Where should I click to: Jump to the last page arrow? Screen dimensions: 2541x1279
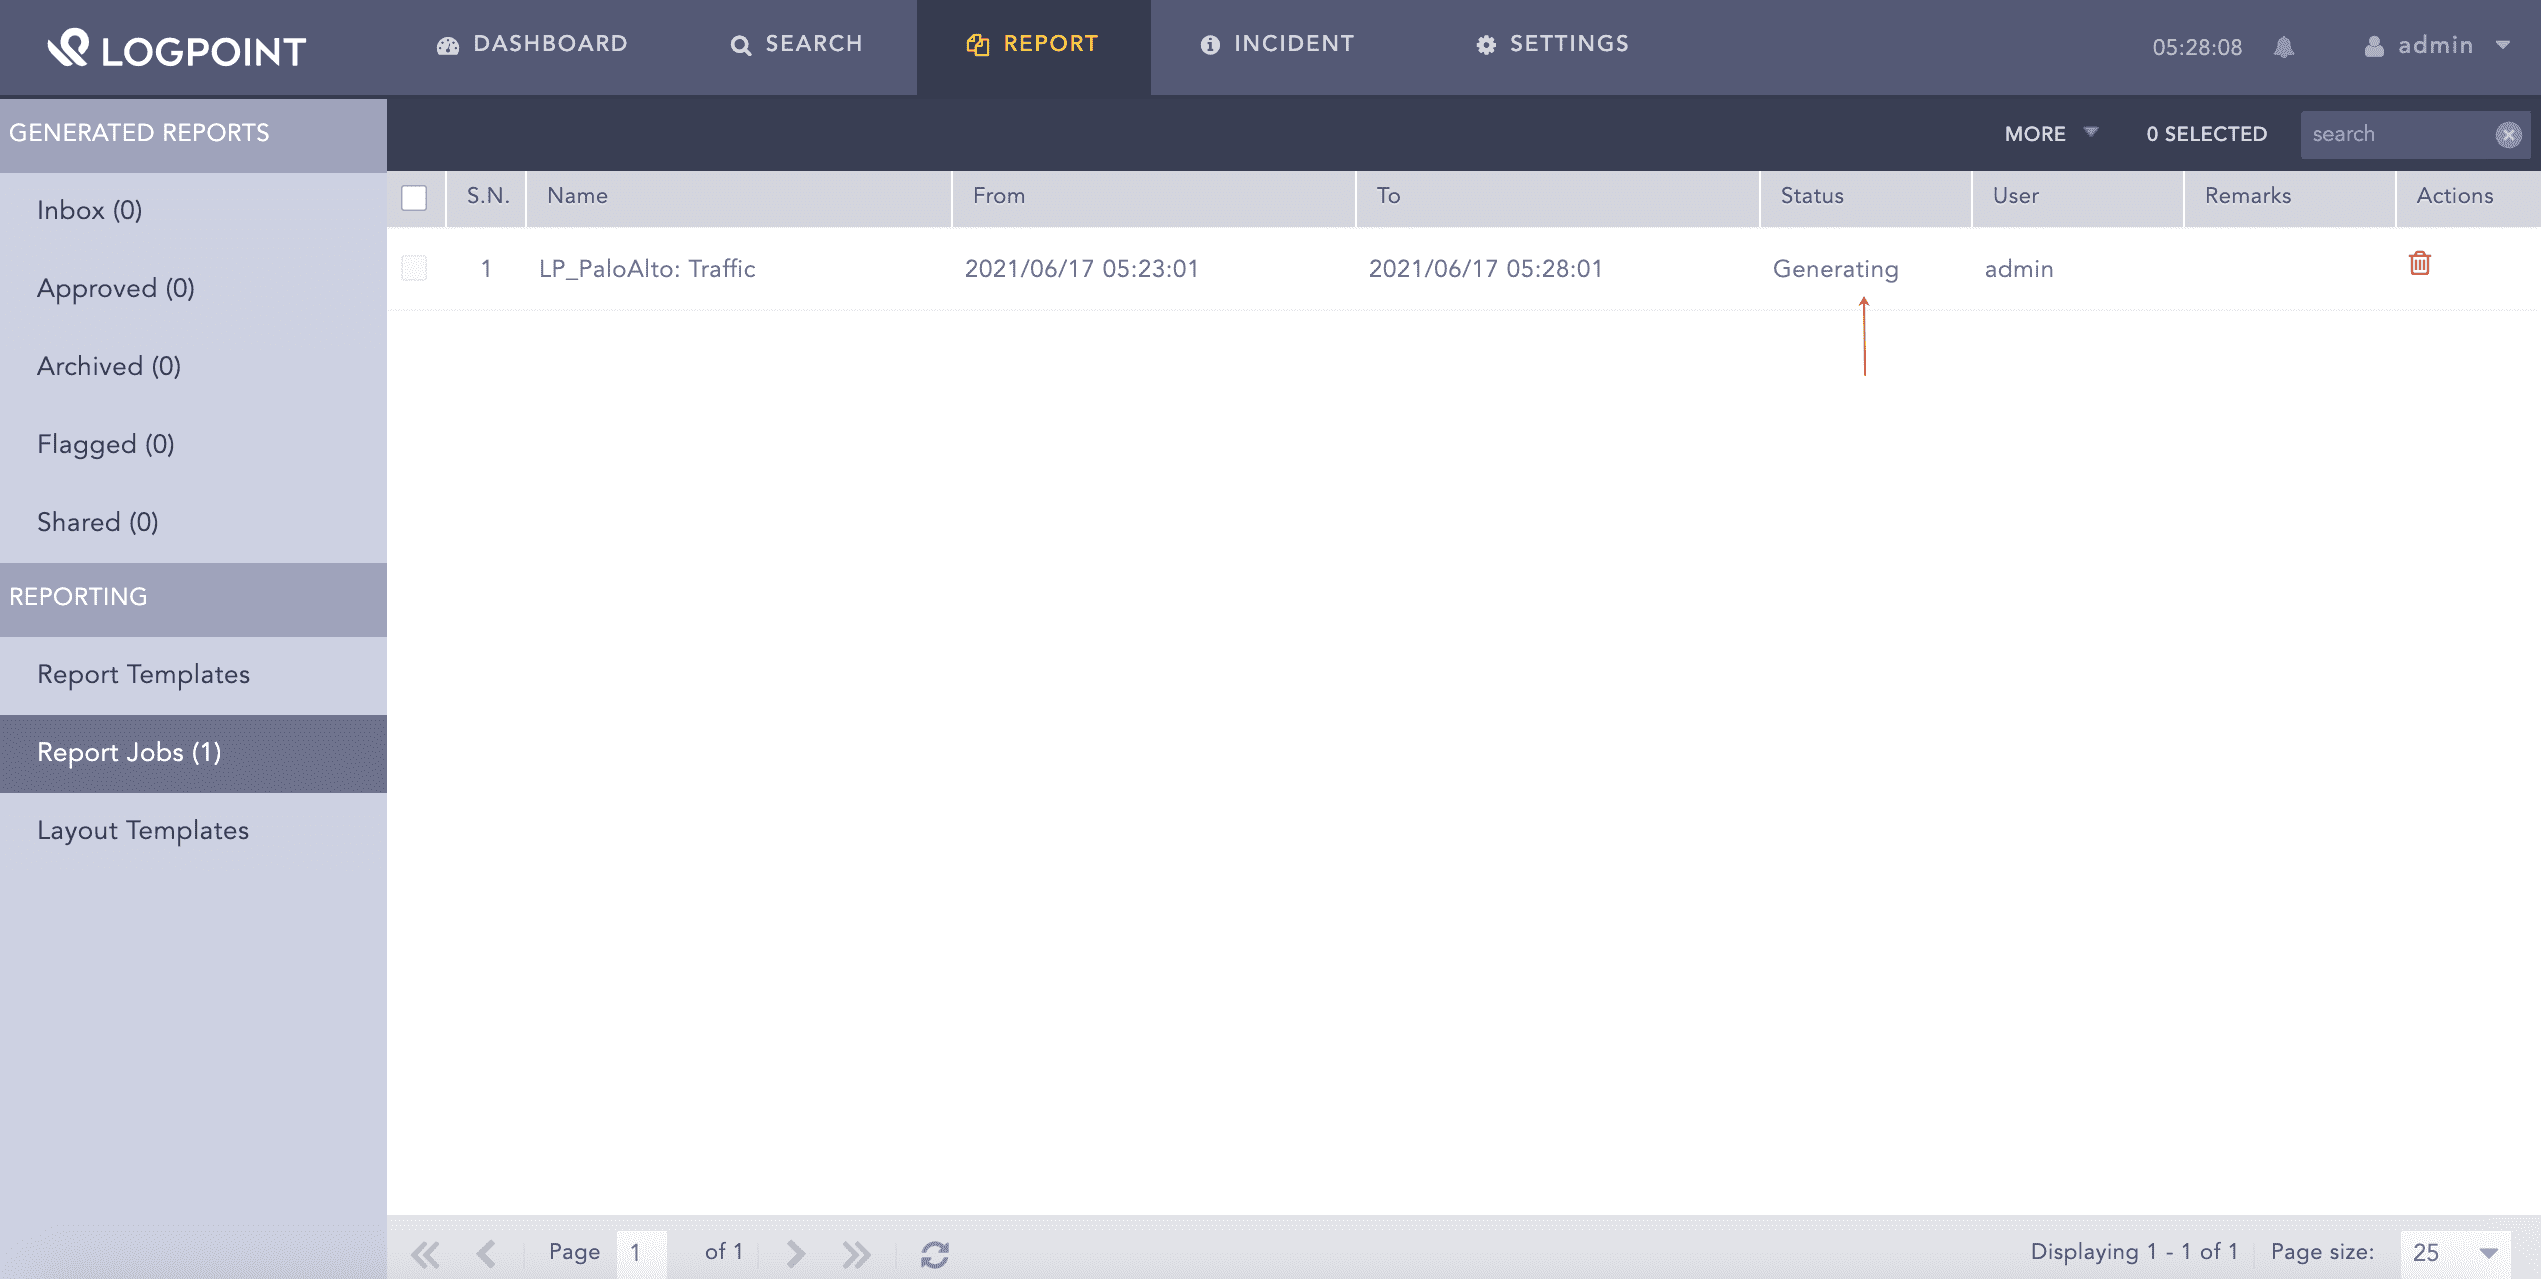(x=856, y=1253)
